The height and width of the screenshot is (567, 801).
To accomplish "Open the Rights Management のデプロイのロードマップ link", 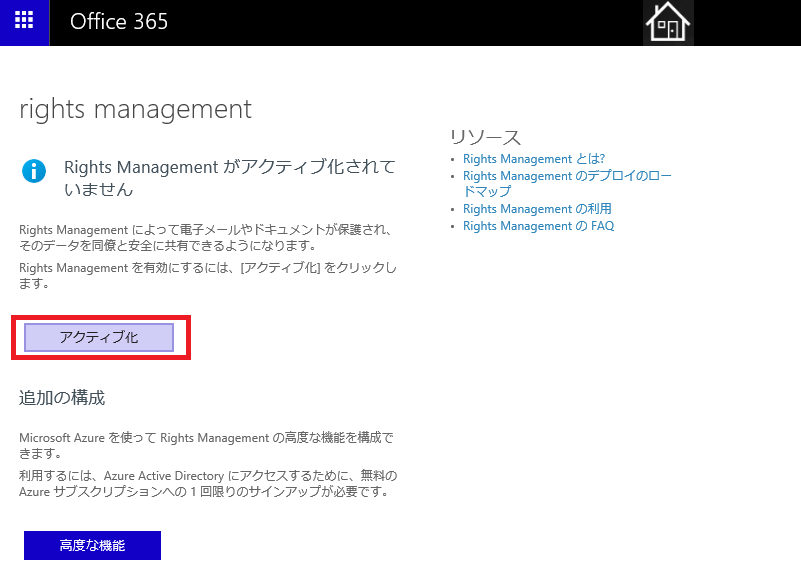I will pos(567,183).
